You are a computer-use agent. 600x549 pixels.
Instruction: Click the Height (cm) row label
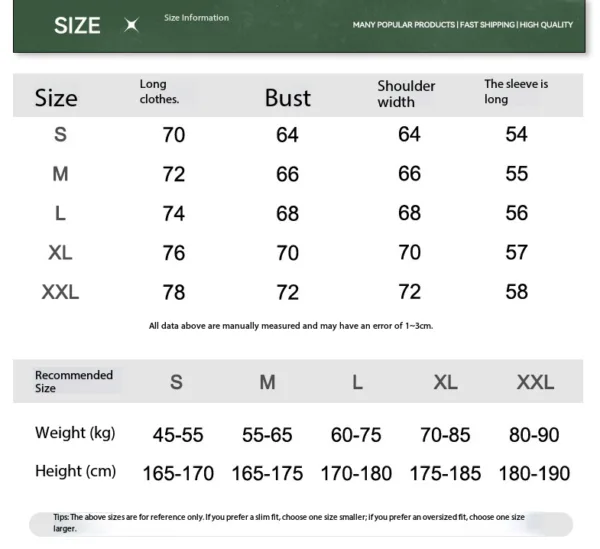[75, 471]
